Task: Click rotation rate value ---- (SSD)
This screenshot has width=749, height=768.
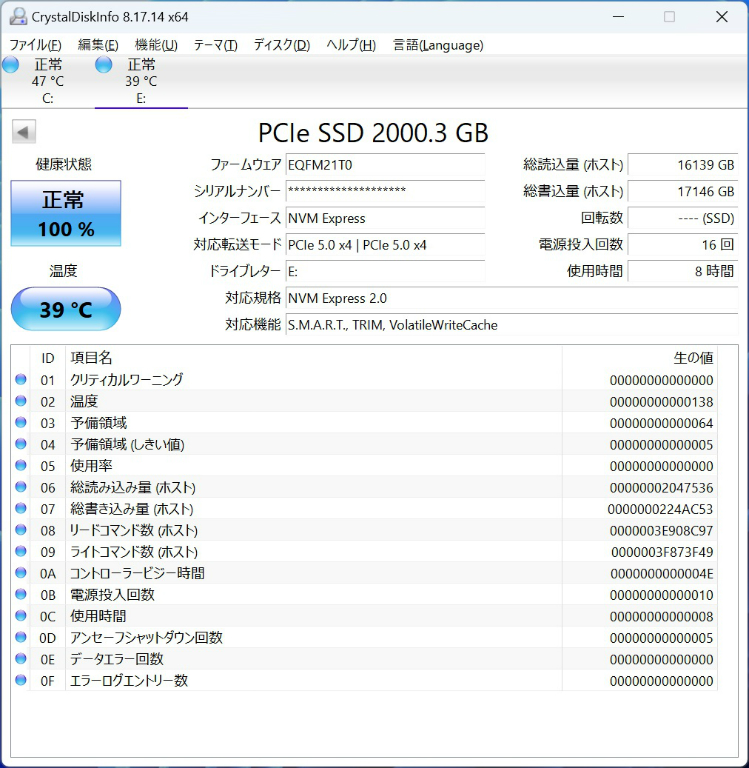Action: [x=683, y=218]
